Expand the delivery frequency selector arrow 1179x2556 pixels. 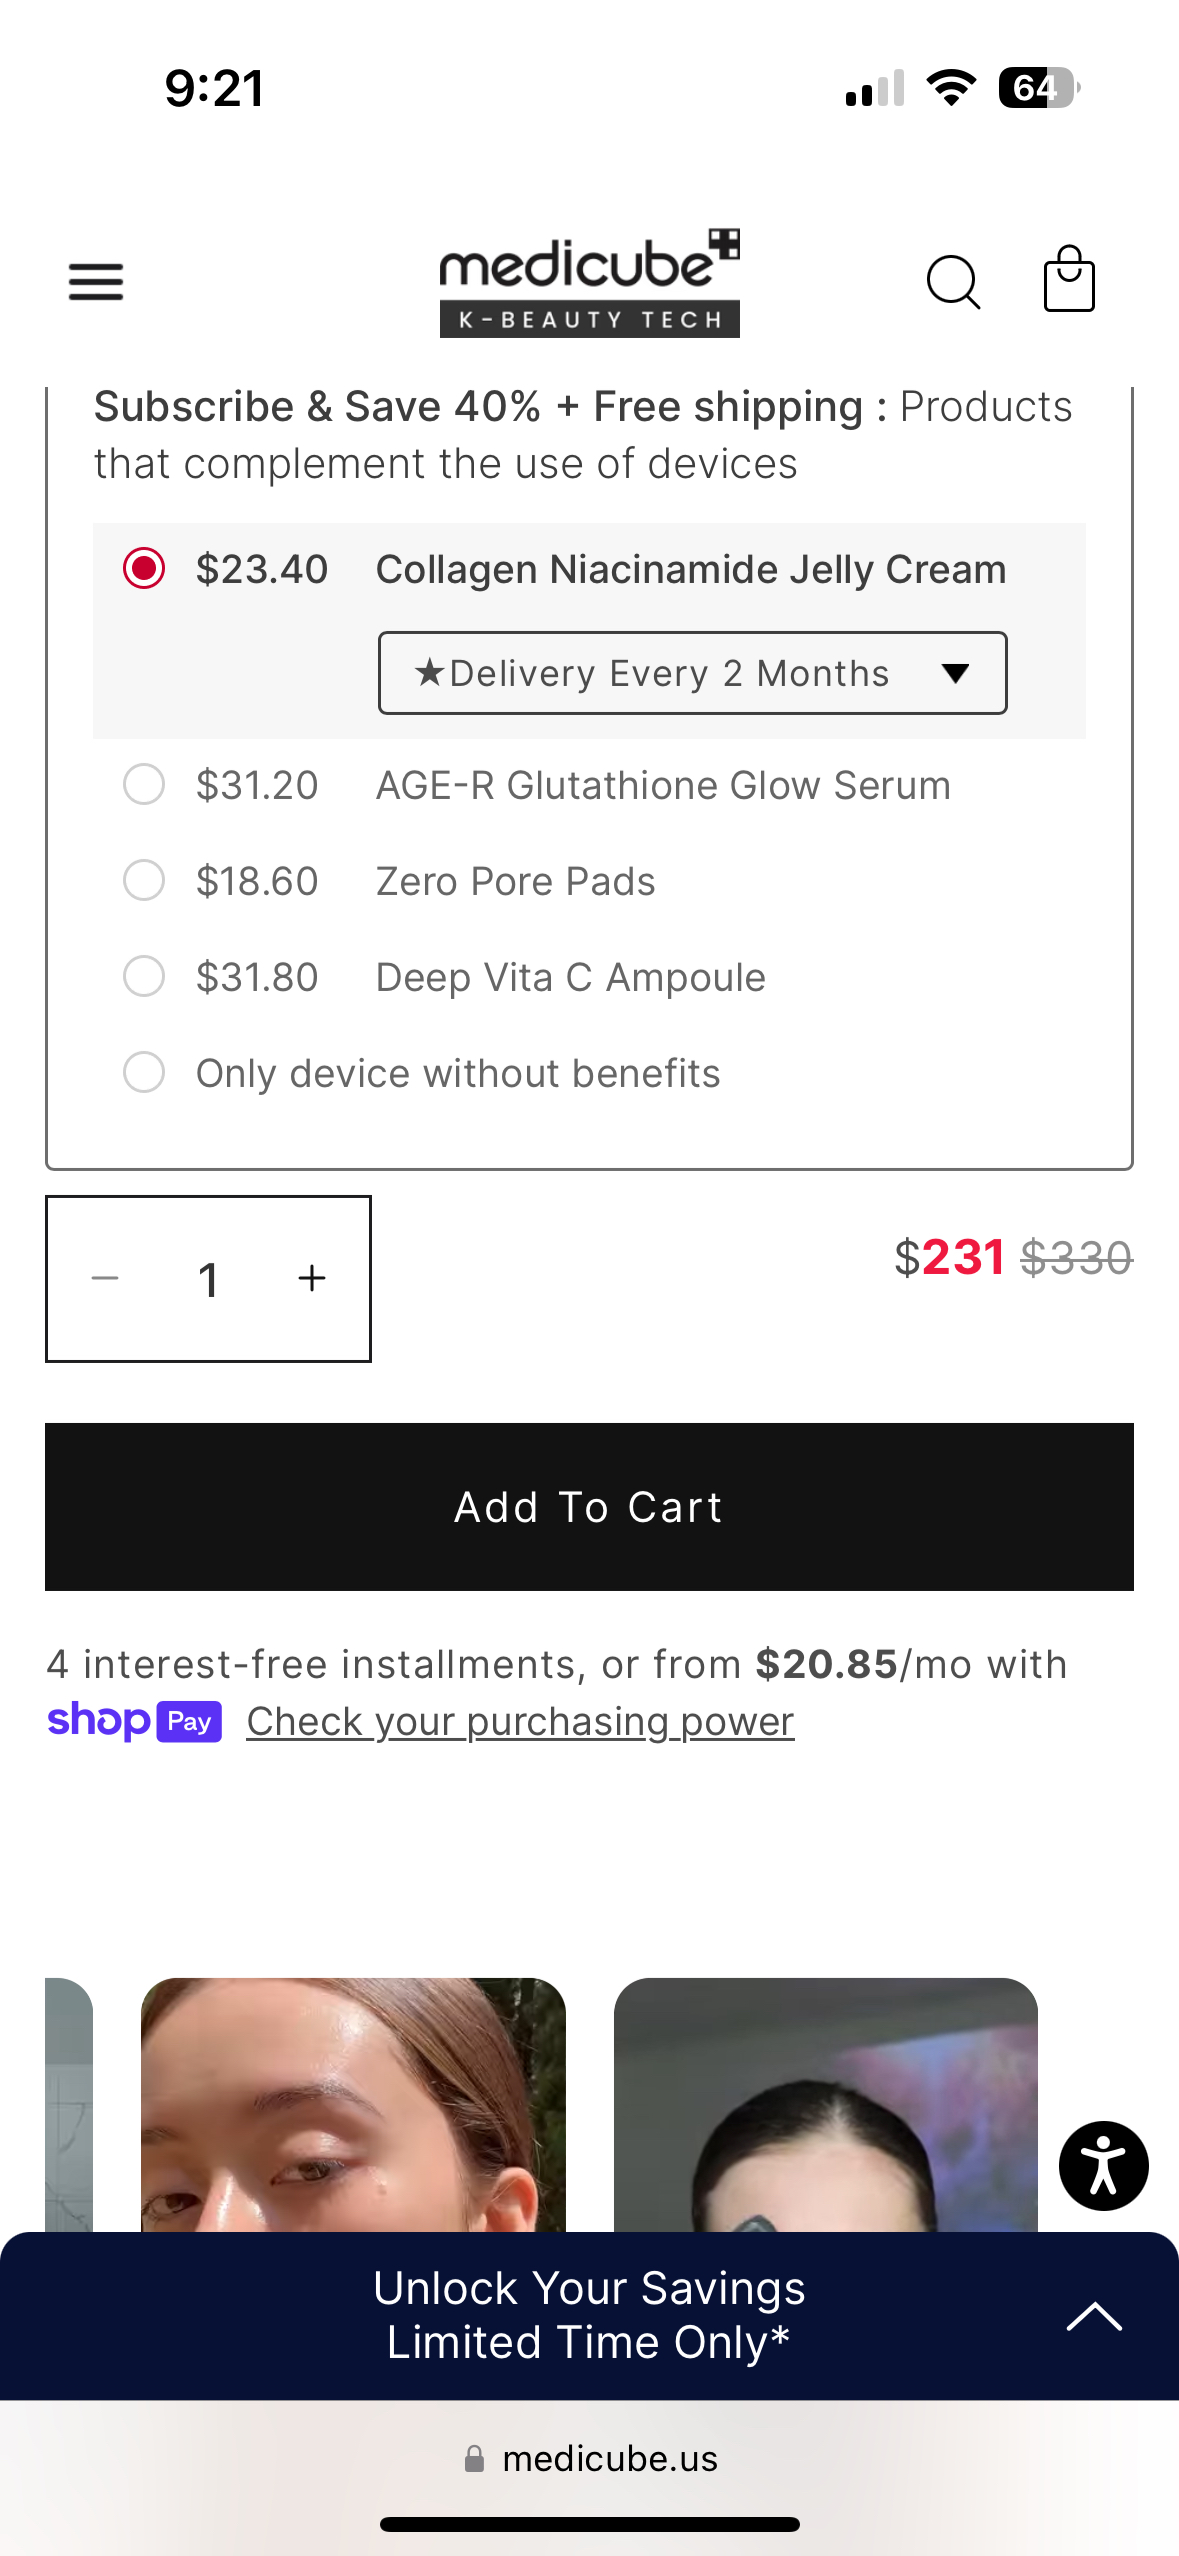click(954, 673)
